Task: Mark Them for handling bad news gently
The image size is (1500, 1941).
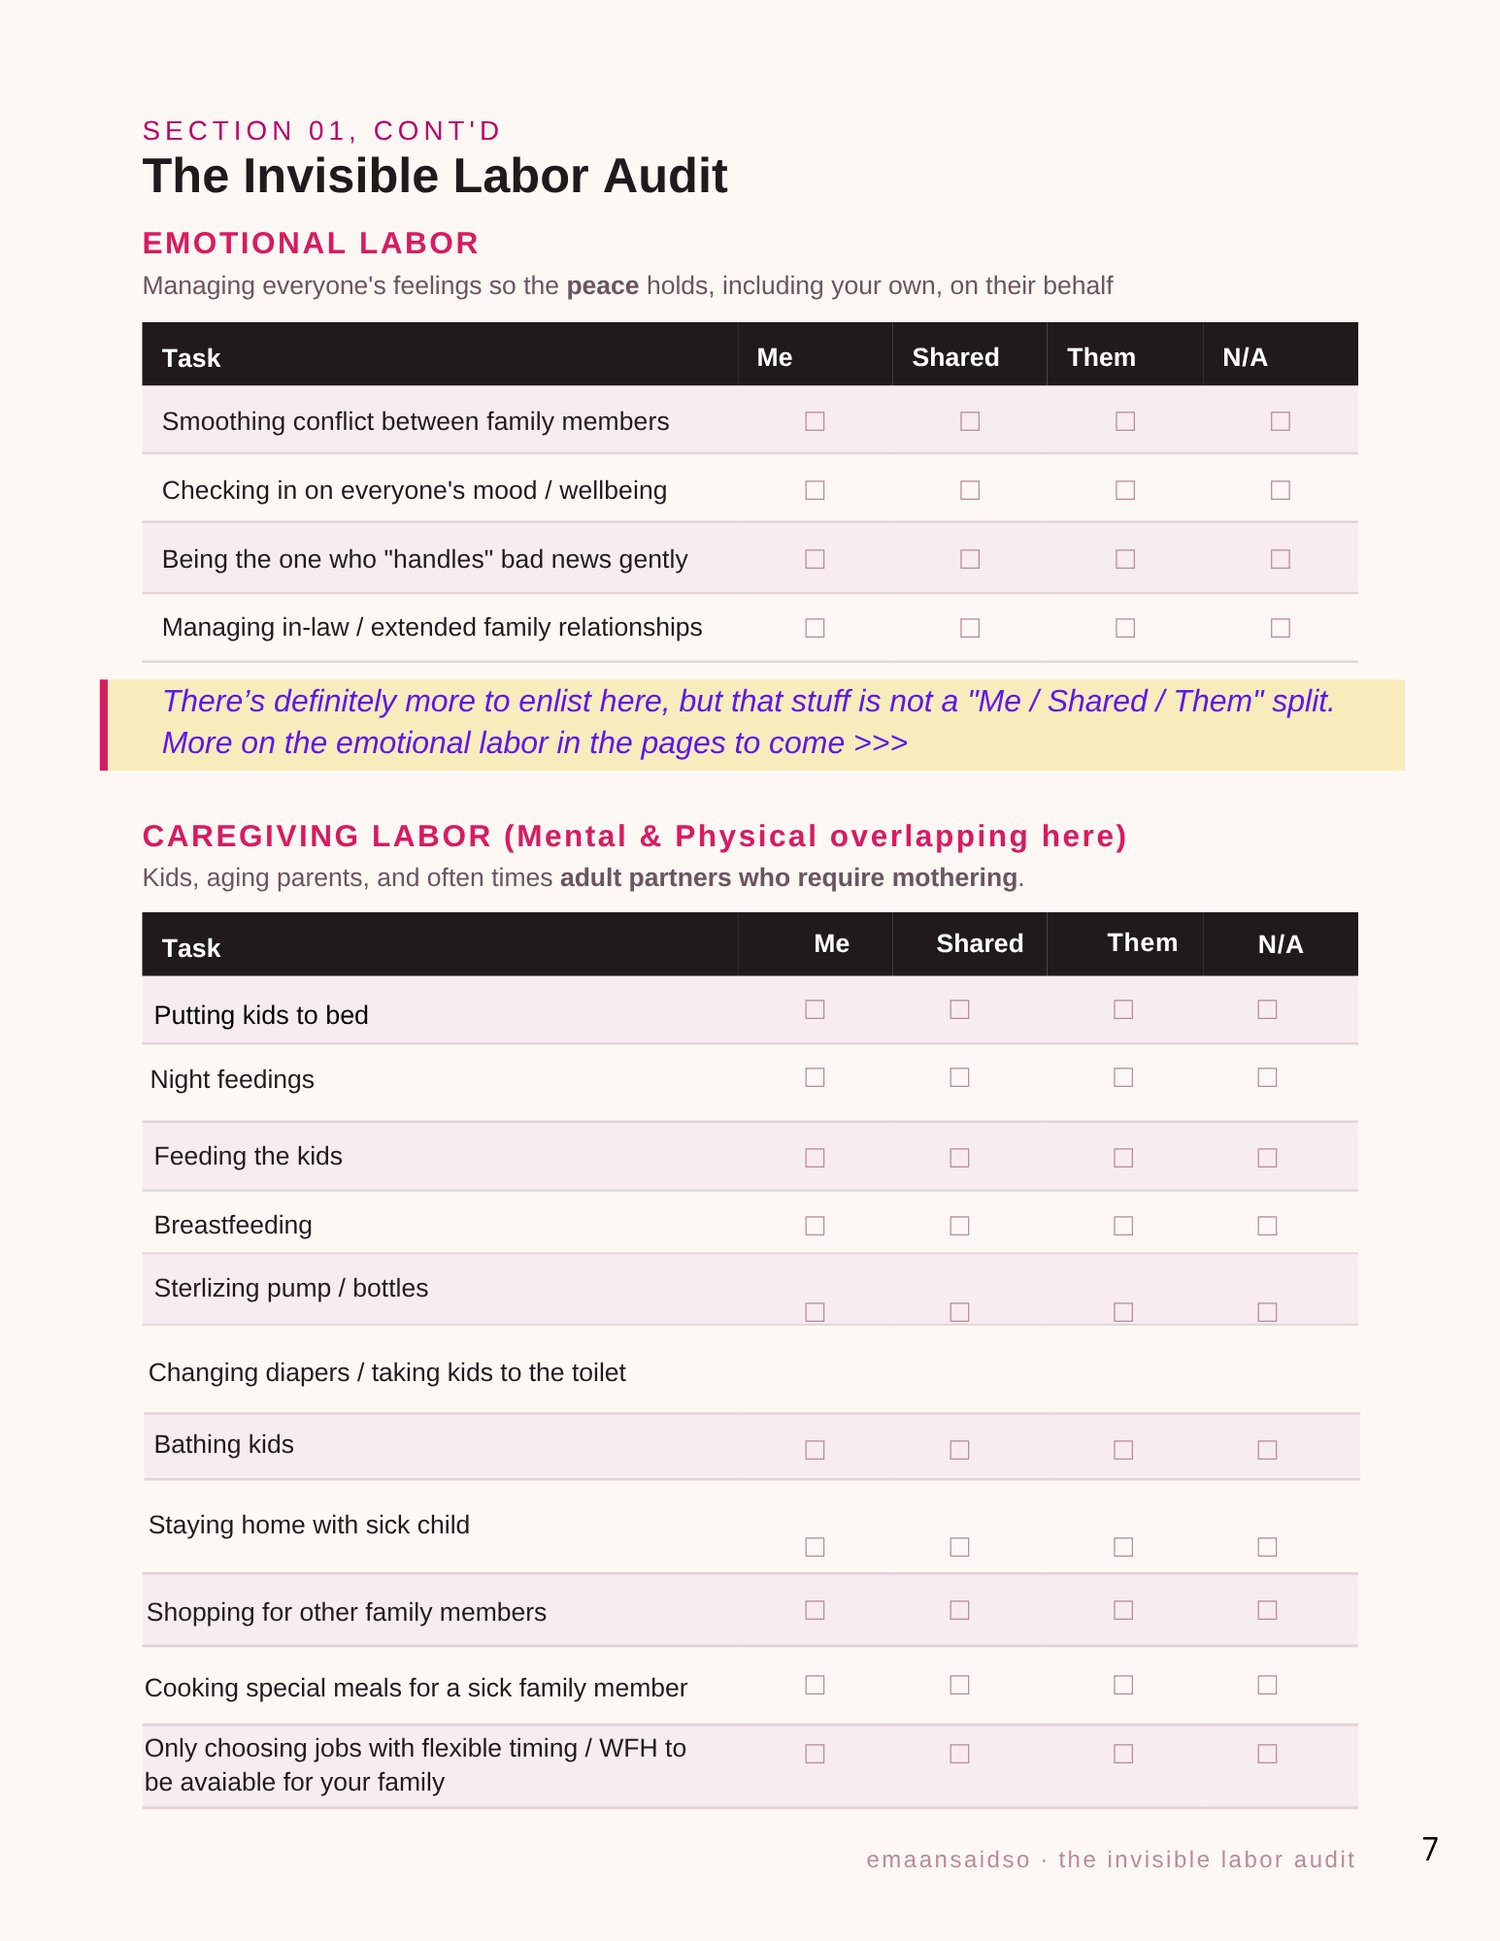Action: coord(1125,559)
